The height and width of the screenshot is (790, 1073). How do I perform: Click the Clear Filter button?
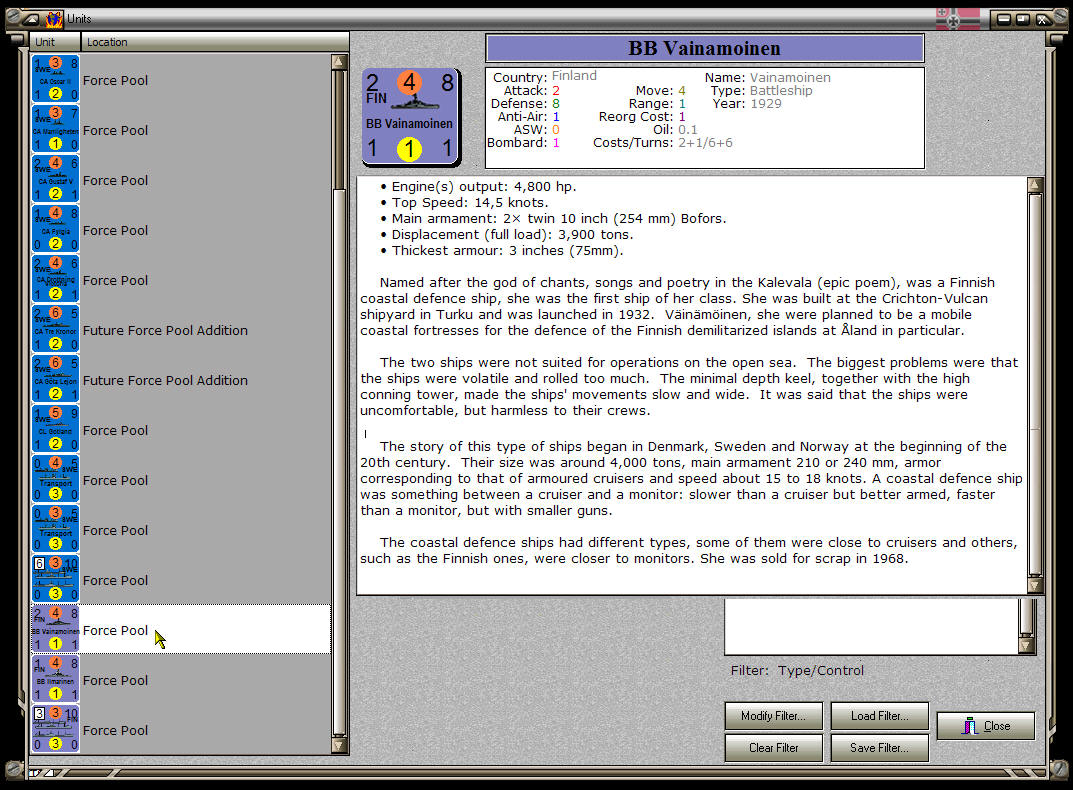pos(773,748)
